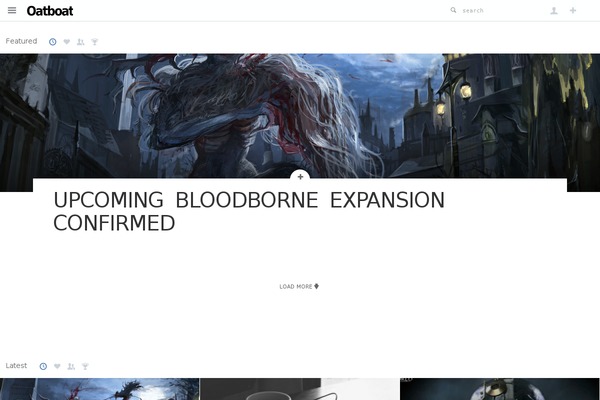Go to Oatboat home logo
The image size is (600, 400).
pos(50,11)
